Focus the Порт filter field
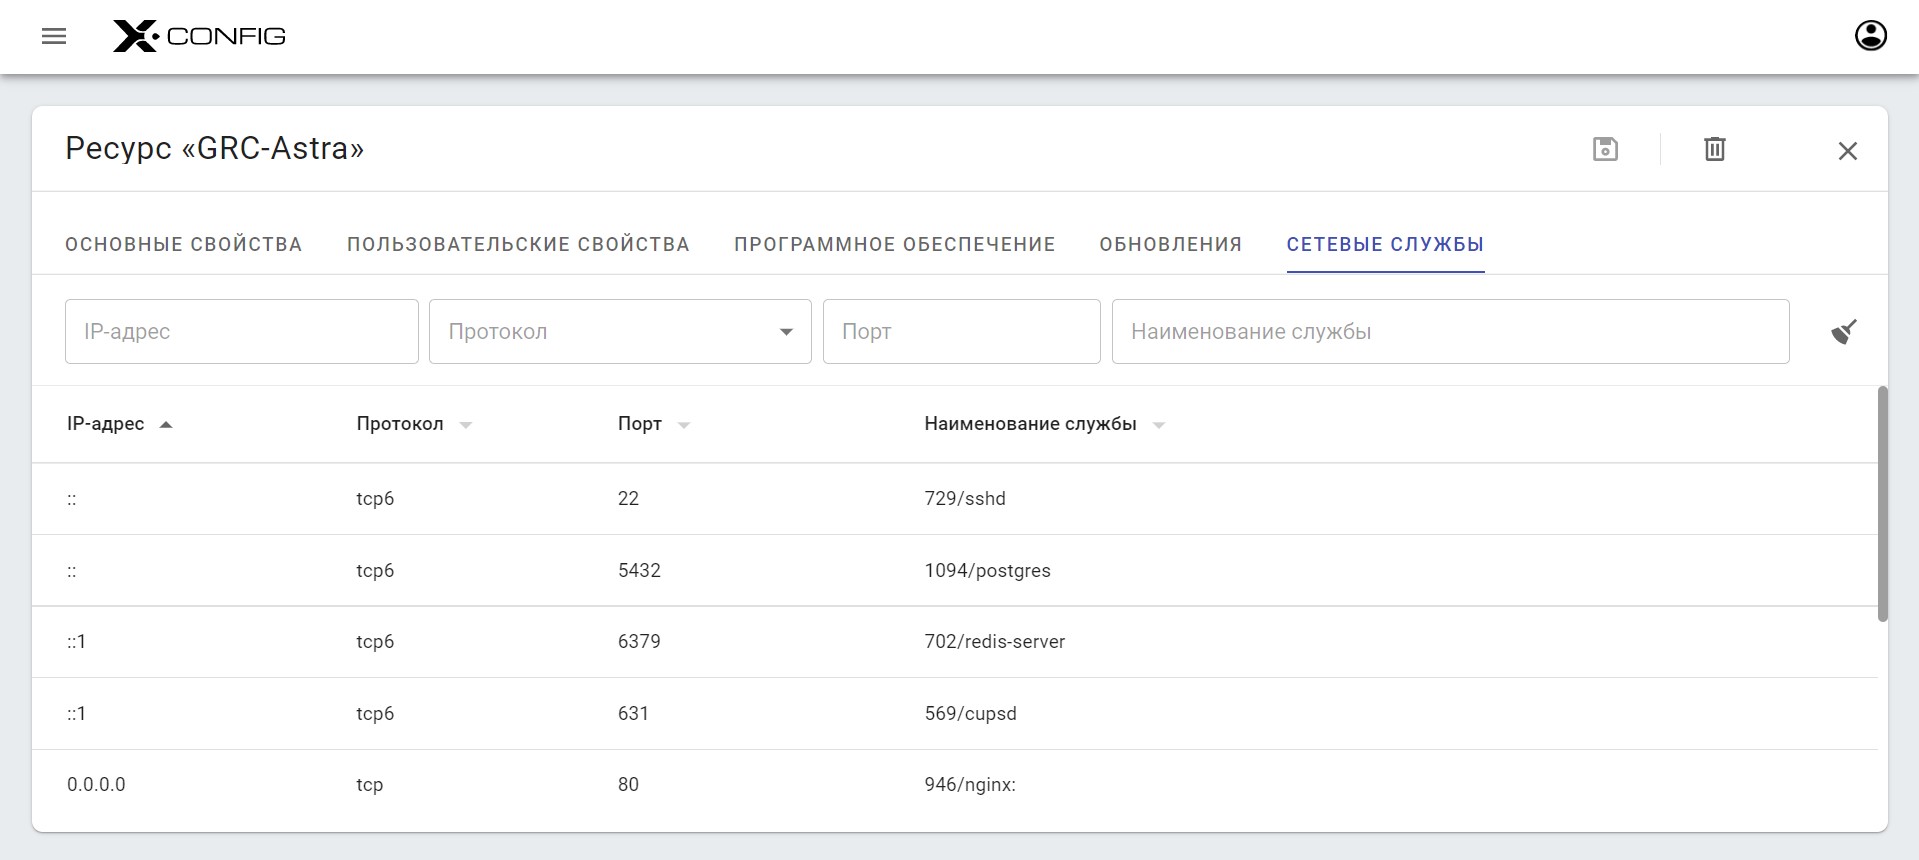Viewport: 1919px width, 860px height. (x=960, y=332)
